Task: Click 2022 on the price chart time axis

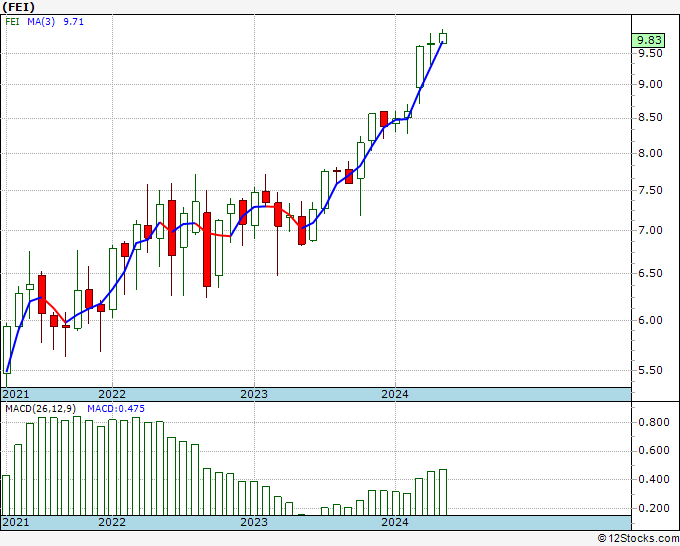Action: [x=112, y=394]
